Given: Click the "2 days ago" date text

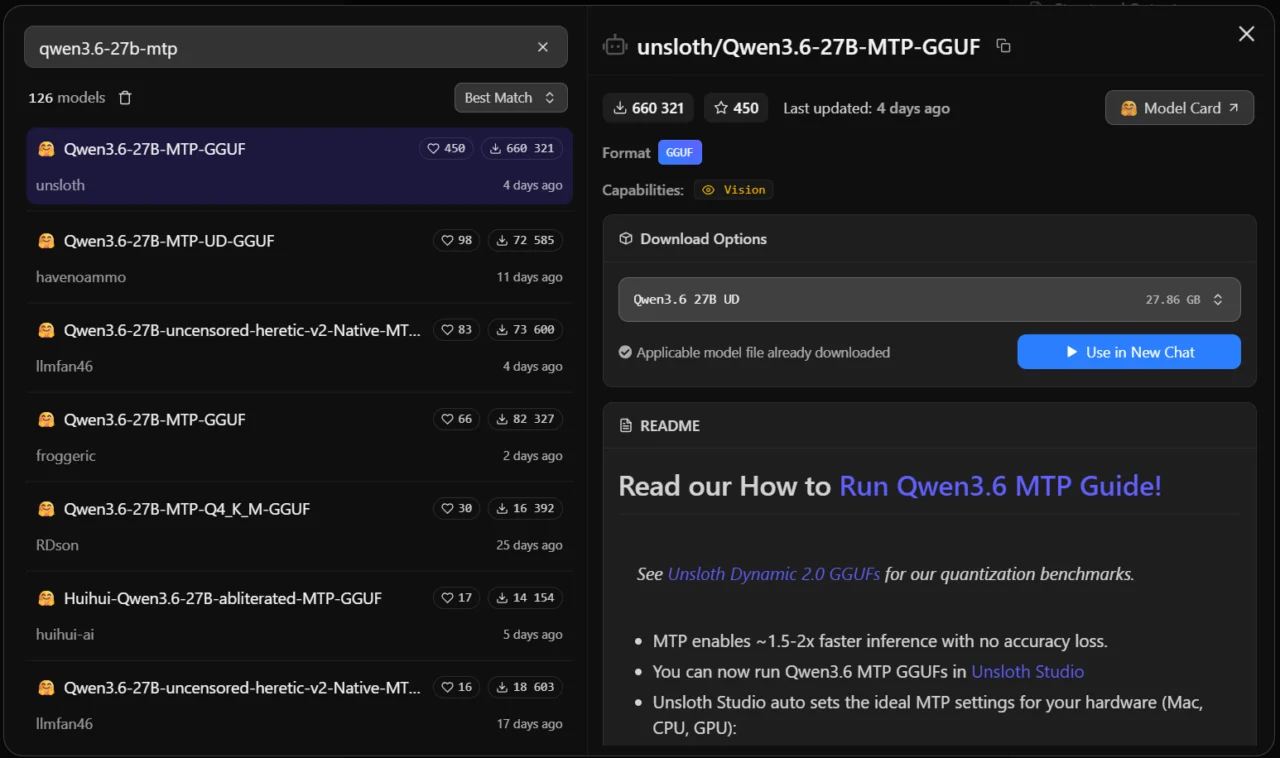Looking at the screenshot, I should pyautogui.click(x=533, y=456).
